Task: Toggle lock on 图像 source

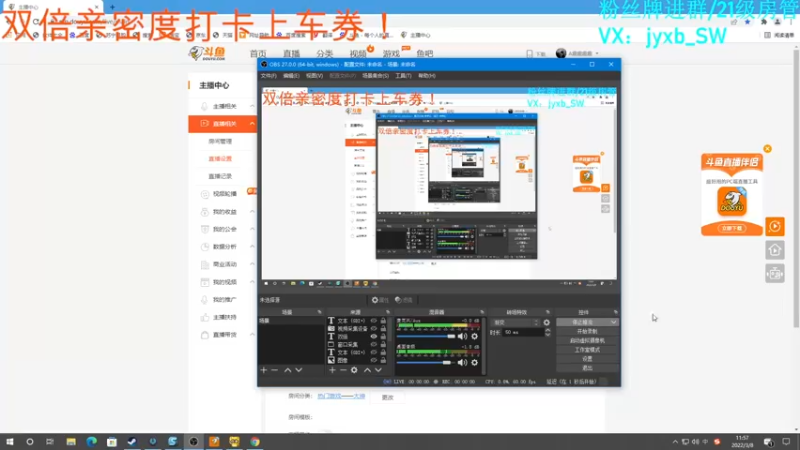Action: [383, 360]
